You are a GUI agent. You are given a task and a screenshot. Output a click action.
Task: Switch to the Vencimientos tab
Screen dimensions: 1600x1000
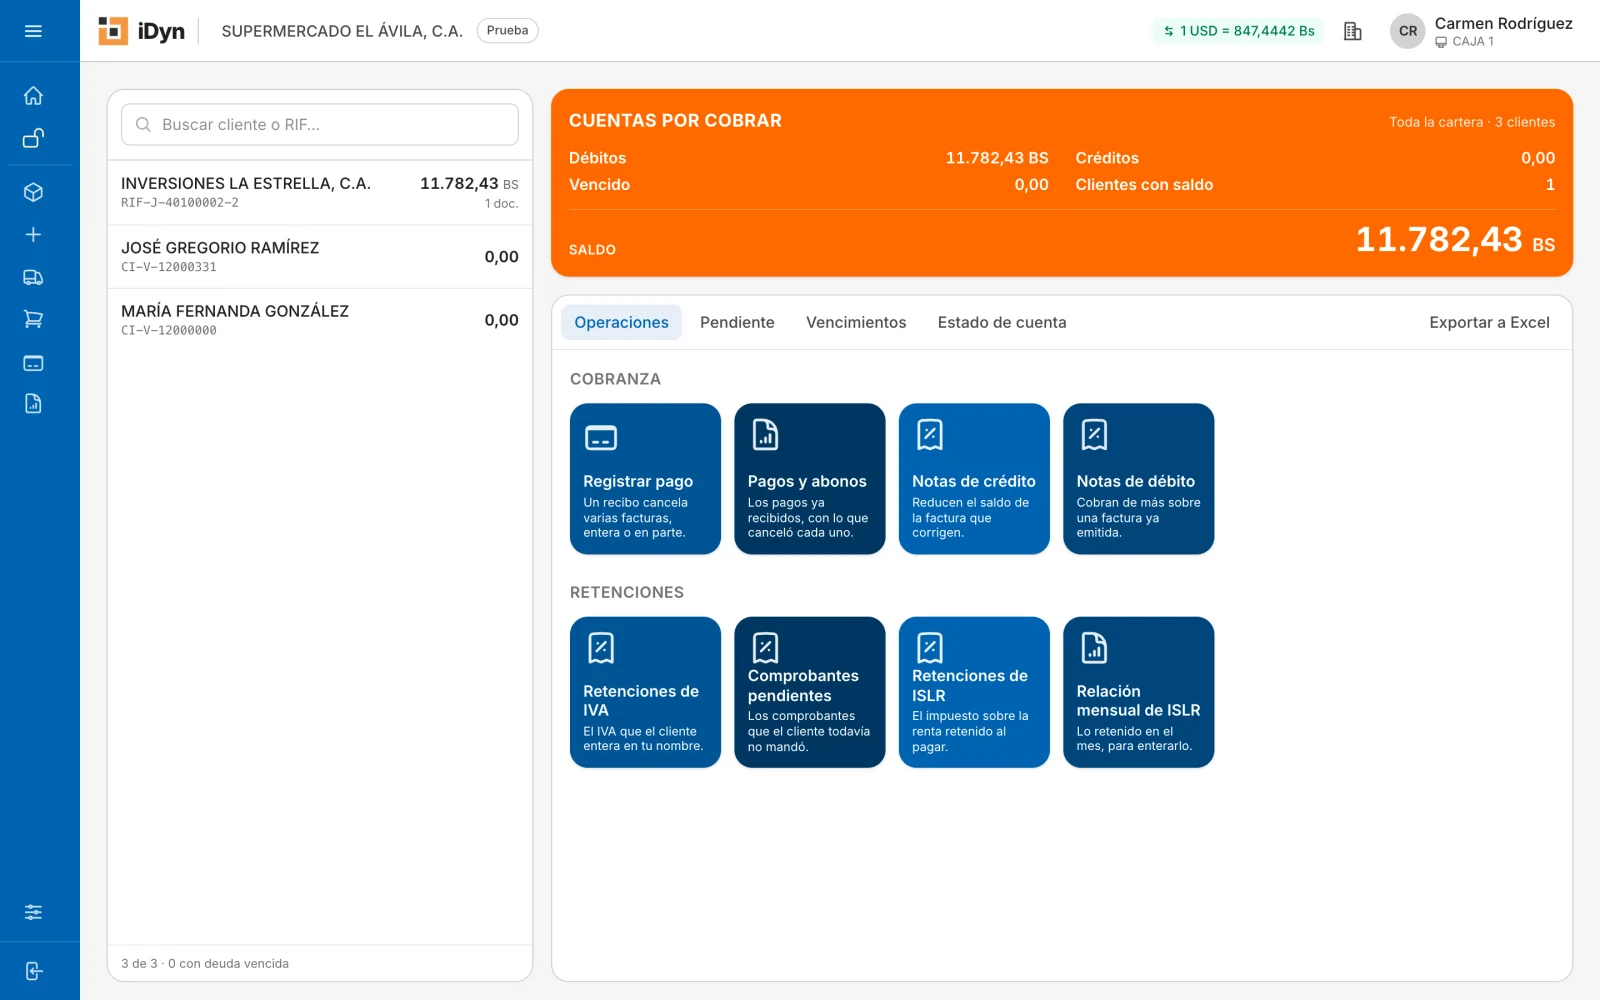tap(856, 322)
